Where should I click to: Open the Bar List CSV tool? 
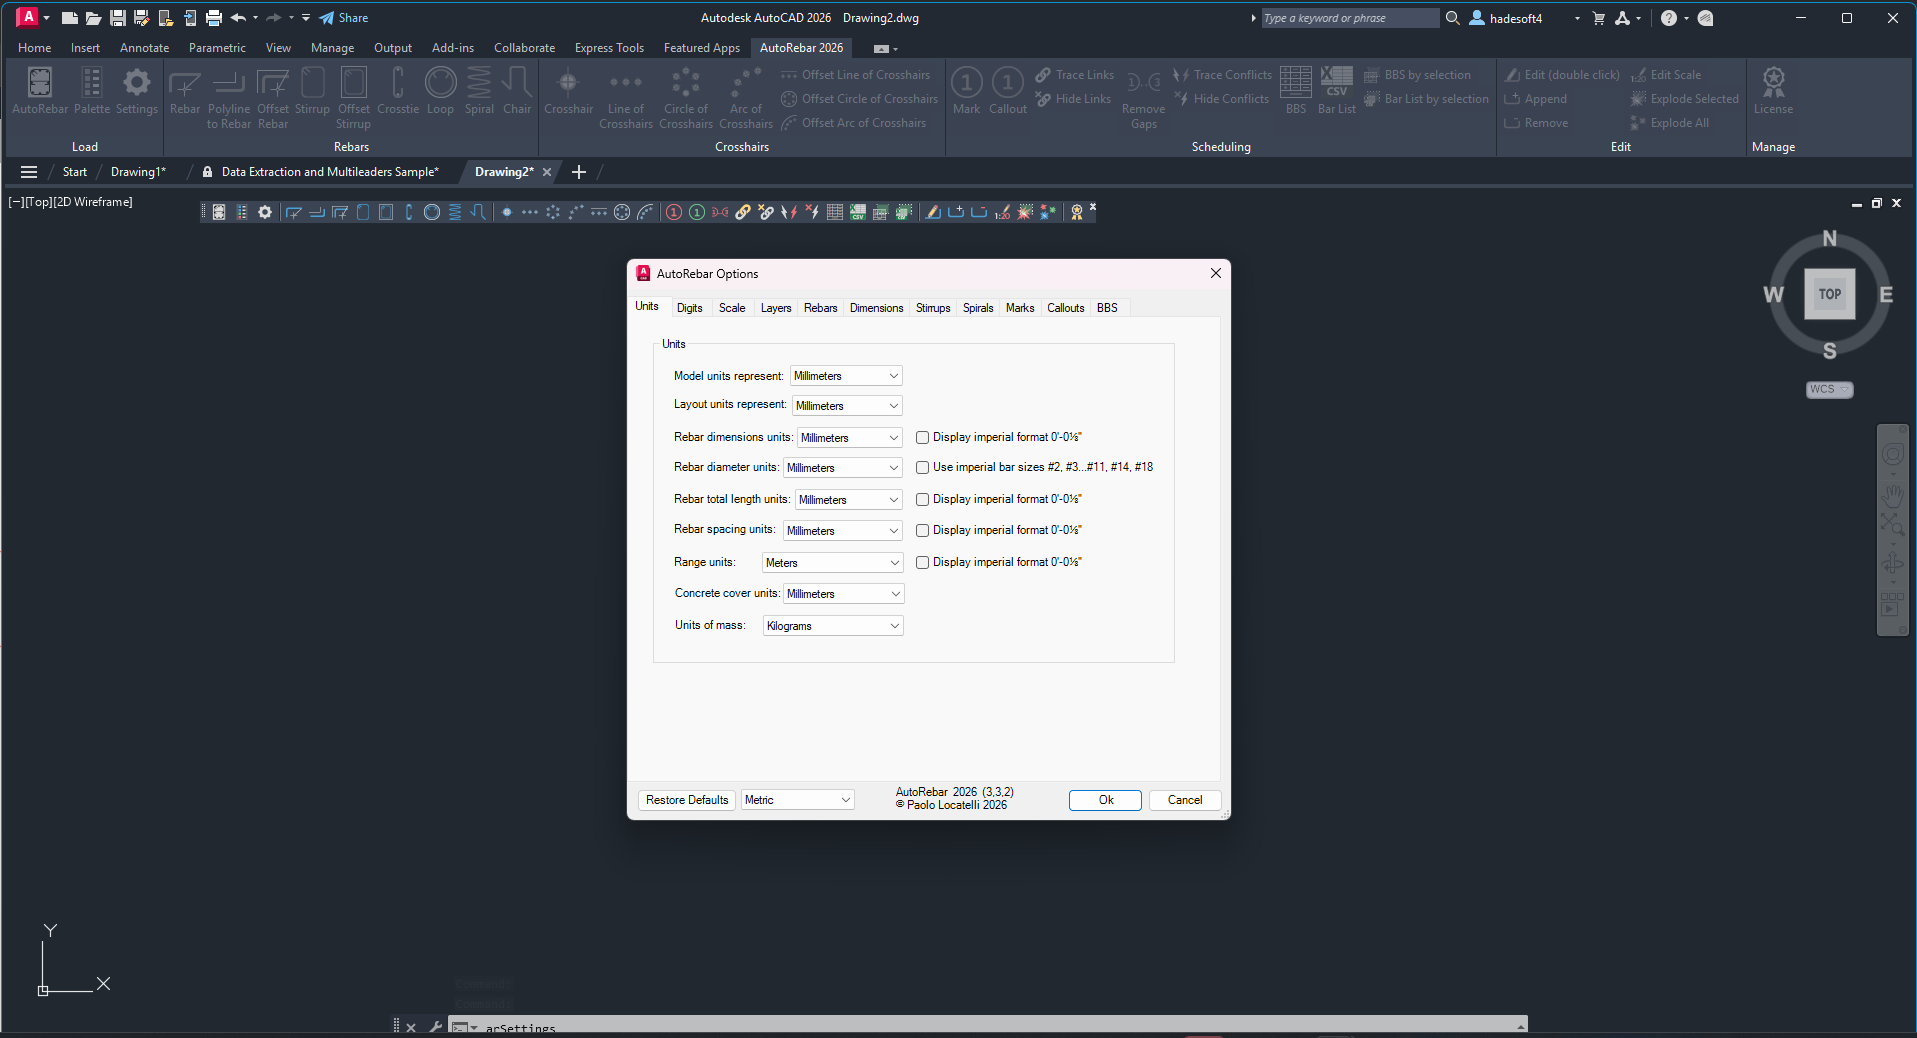1337,91
